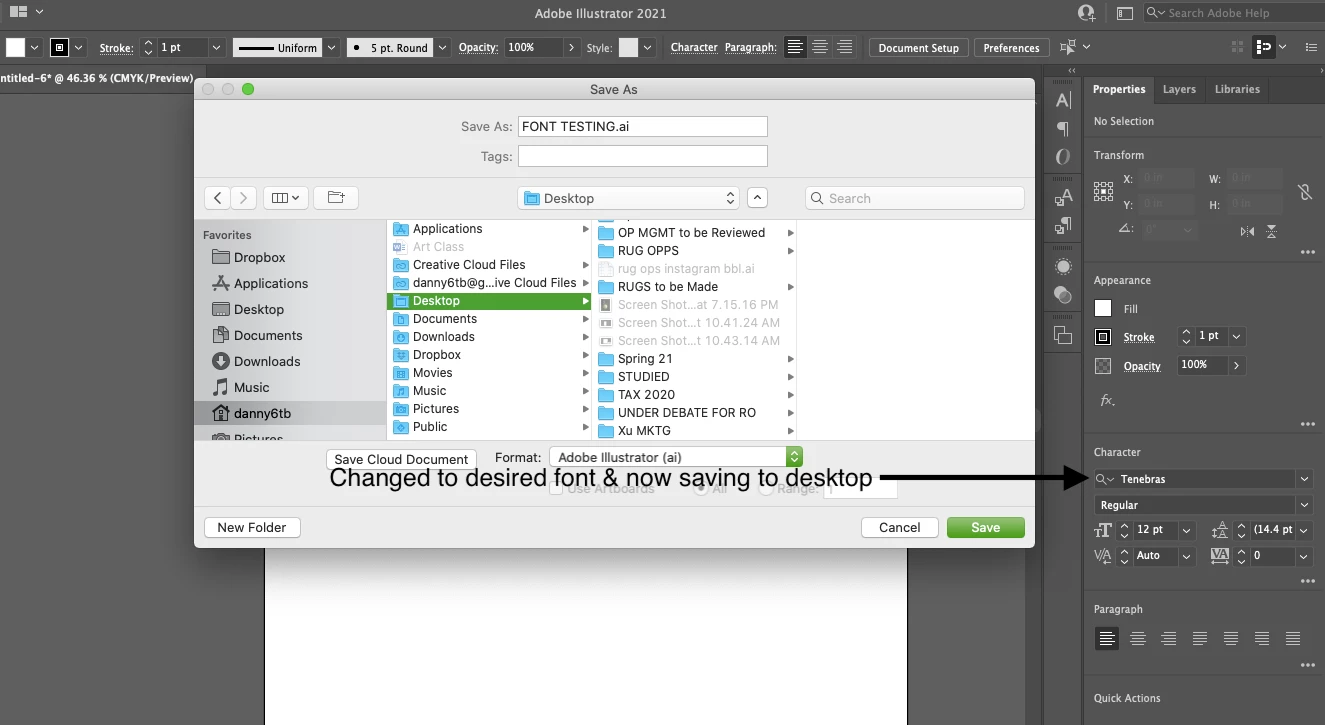
Task: Click the Save As filename field
Action: tap(642, 126)
